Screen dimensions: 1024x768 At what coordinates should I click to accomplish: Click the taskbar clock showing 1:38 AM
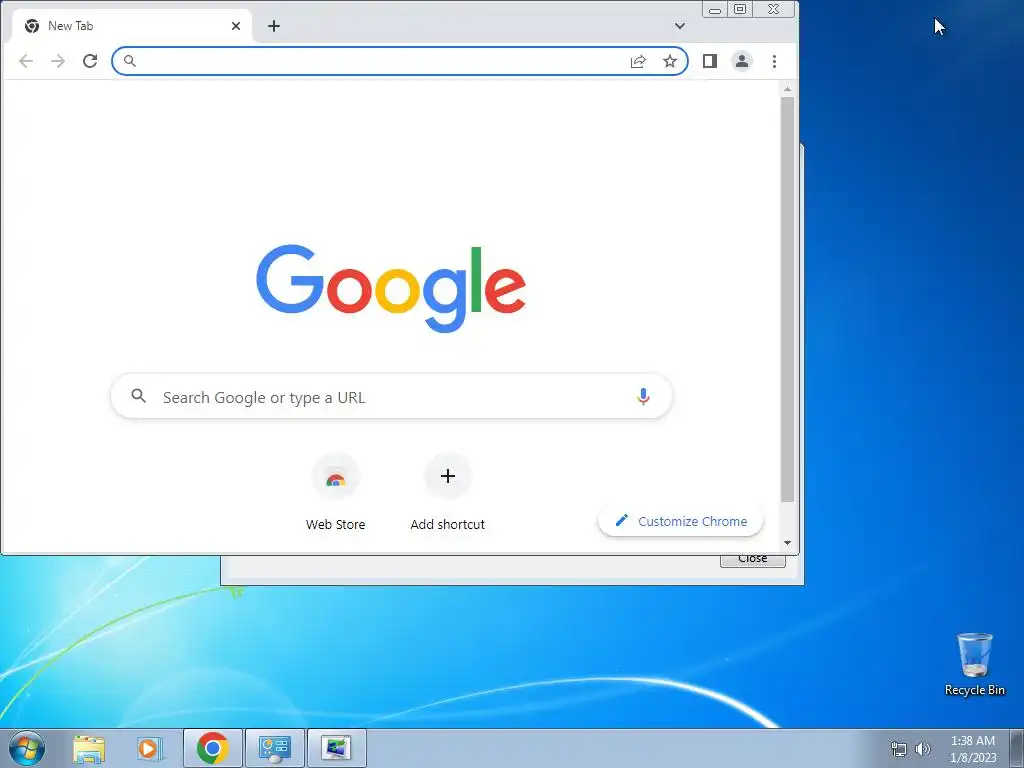pos(973,749)
